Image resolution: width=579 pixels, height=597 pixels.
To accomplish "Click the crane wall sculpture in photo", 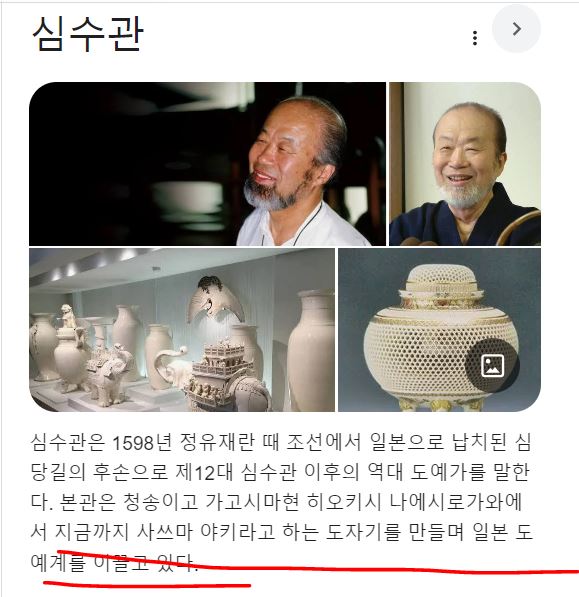I will coord(215,299).
